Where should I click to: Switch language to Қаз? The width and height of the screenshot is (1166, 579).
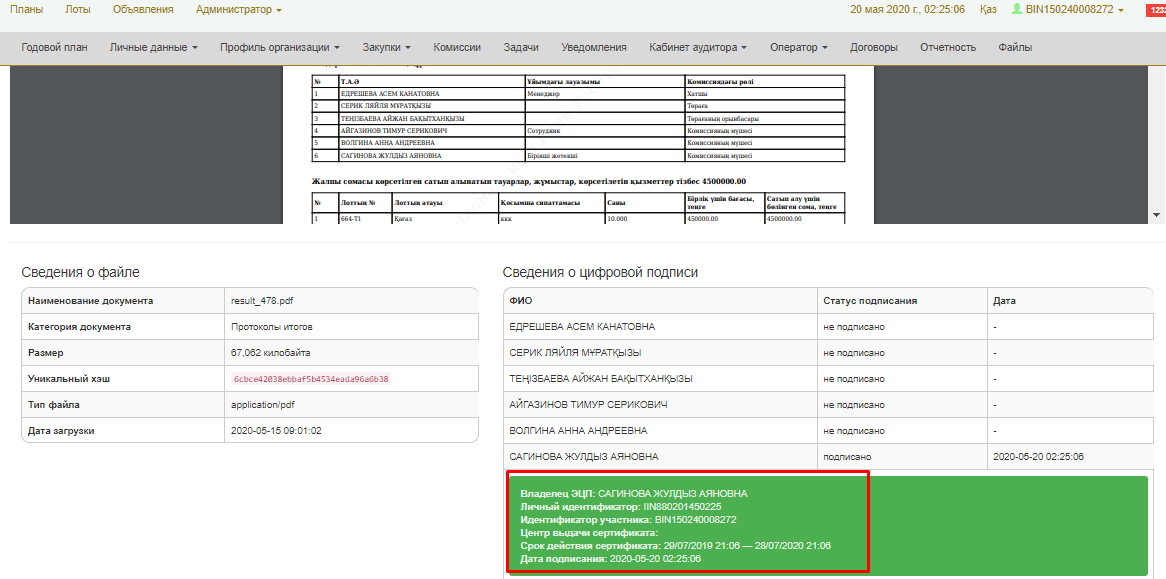tap(987, 10)
